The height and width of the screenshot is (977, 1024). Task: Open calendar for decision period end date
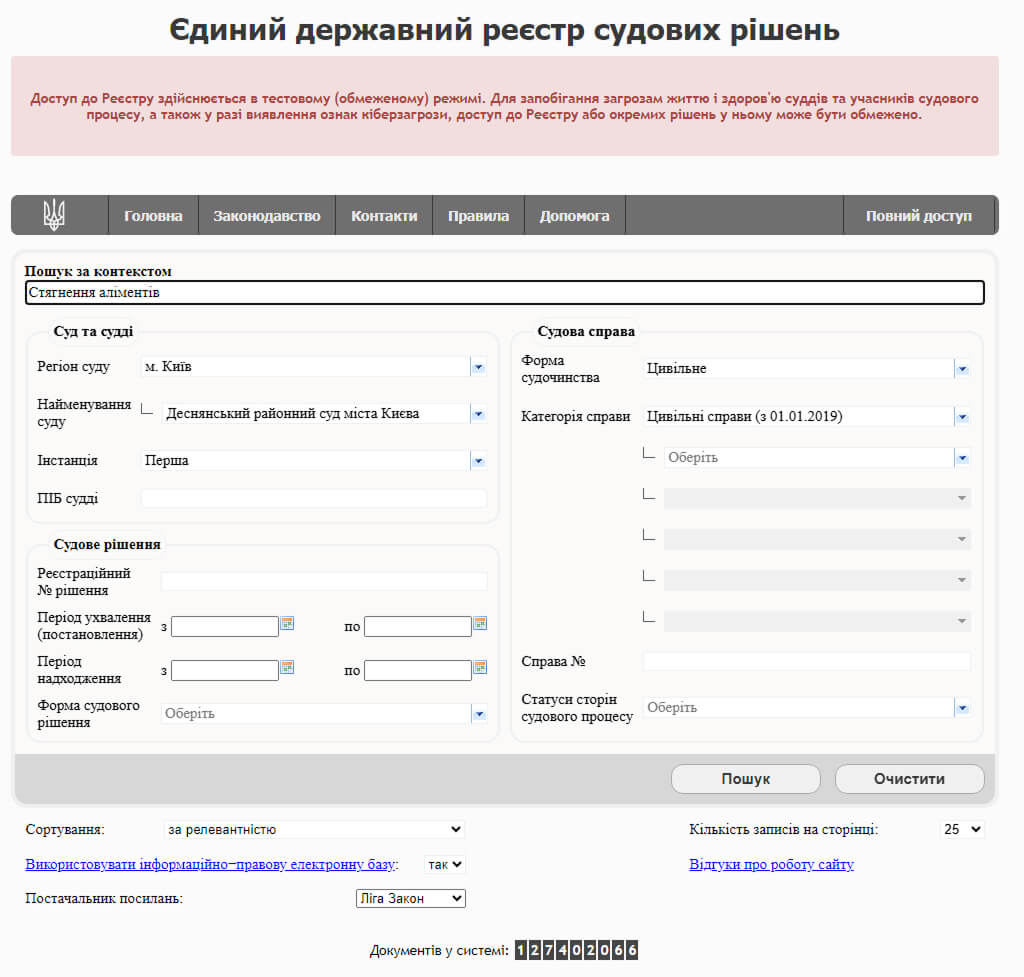(x=480, y=624)
